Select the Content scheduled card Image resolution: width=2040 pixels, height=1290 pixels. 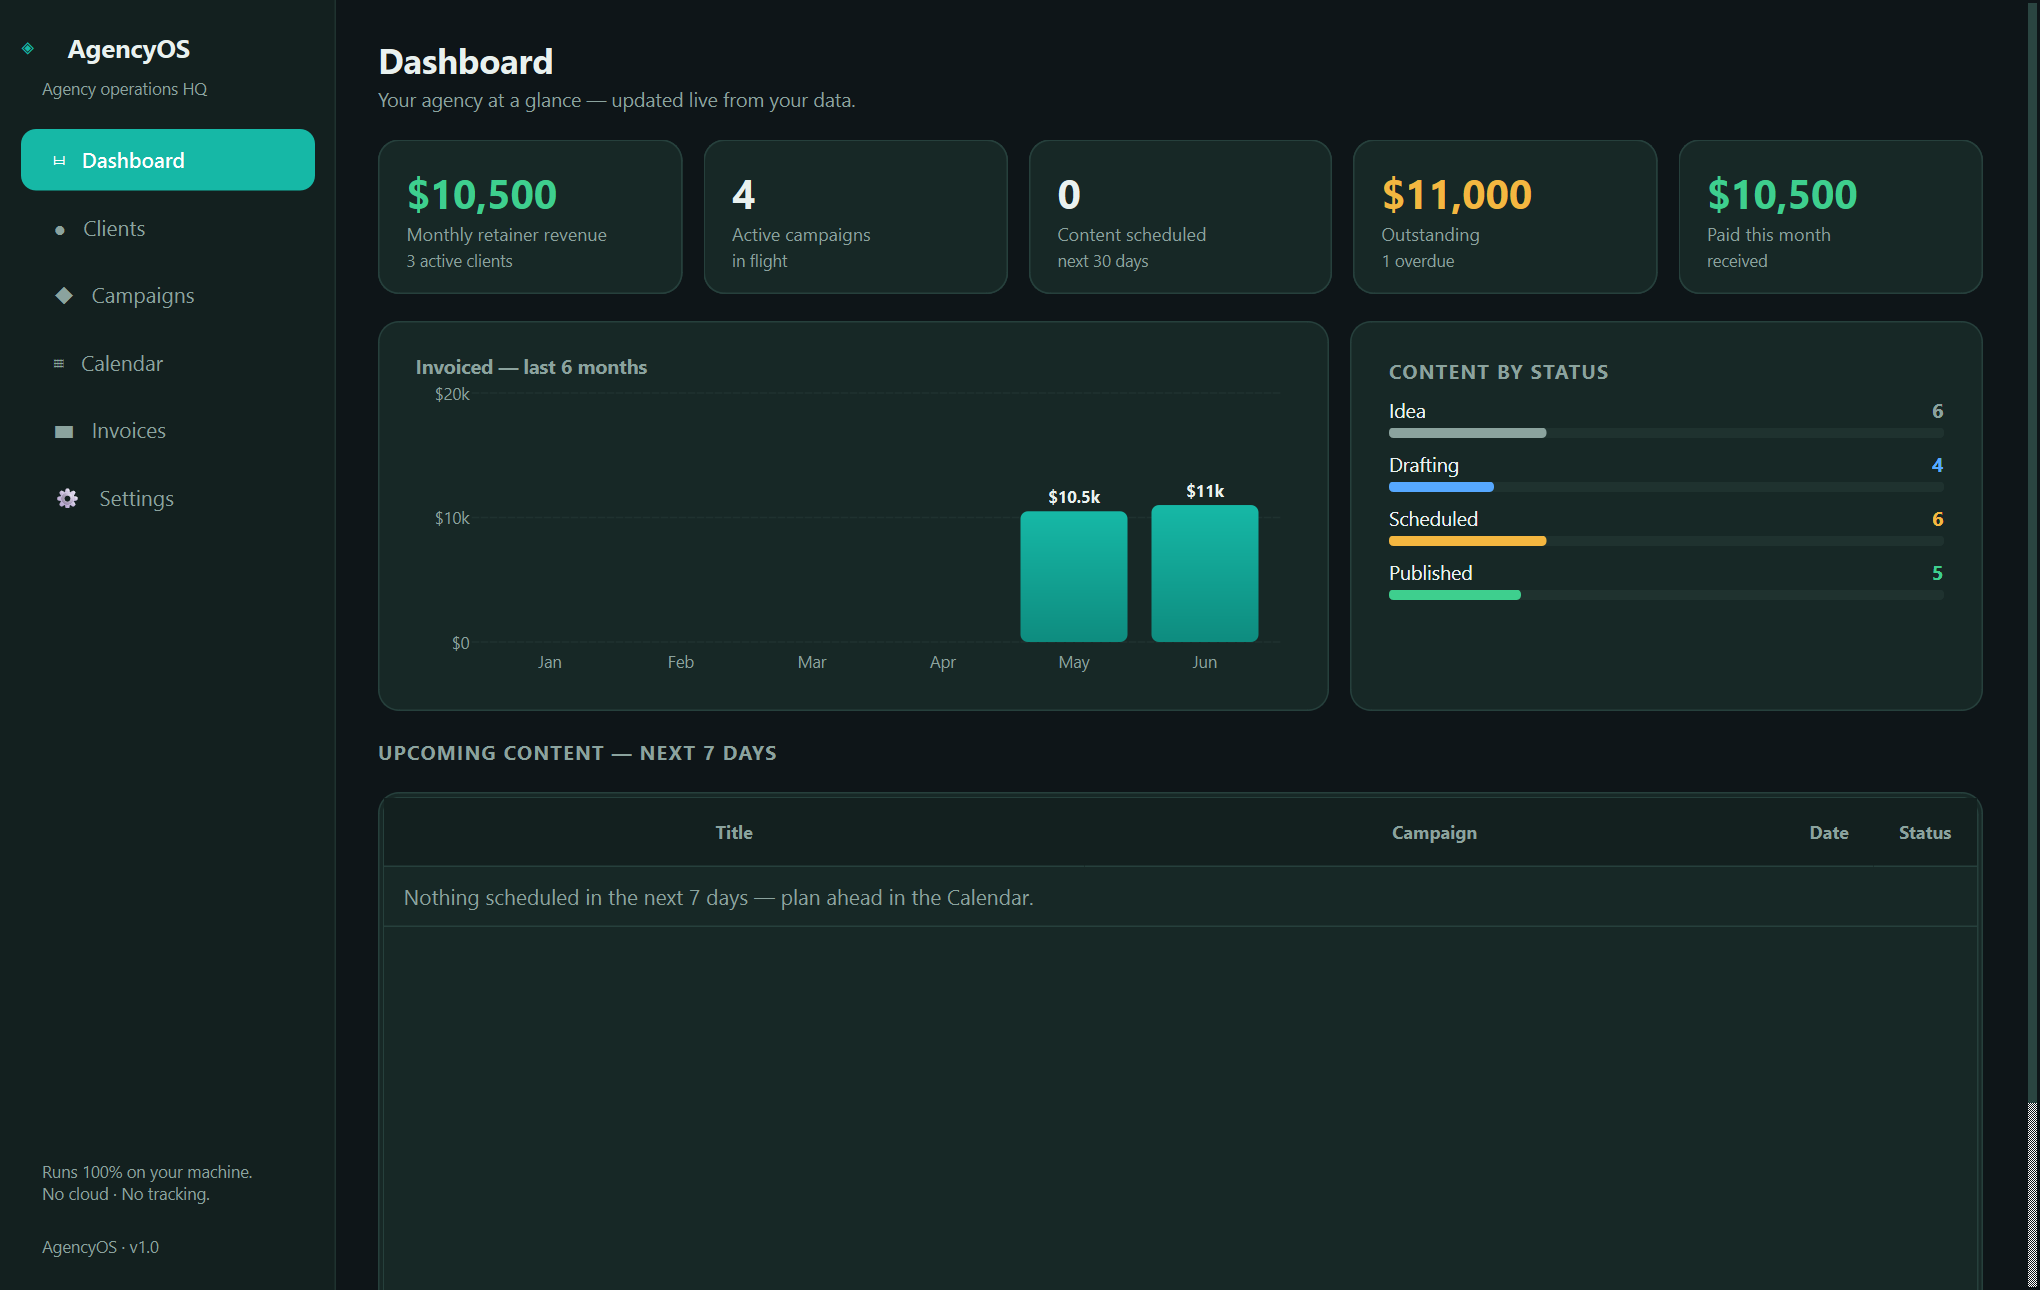click(1180, 217)
